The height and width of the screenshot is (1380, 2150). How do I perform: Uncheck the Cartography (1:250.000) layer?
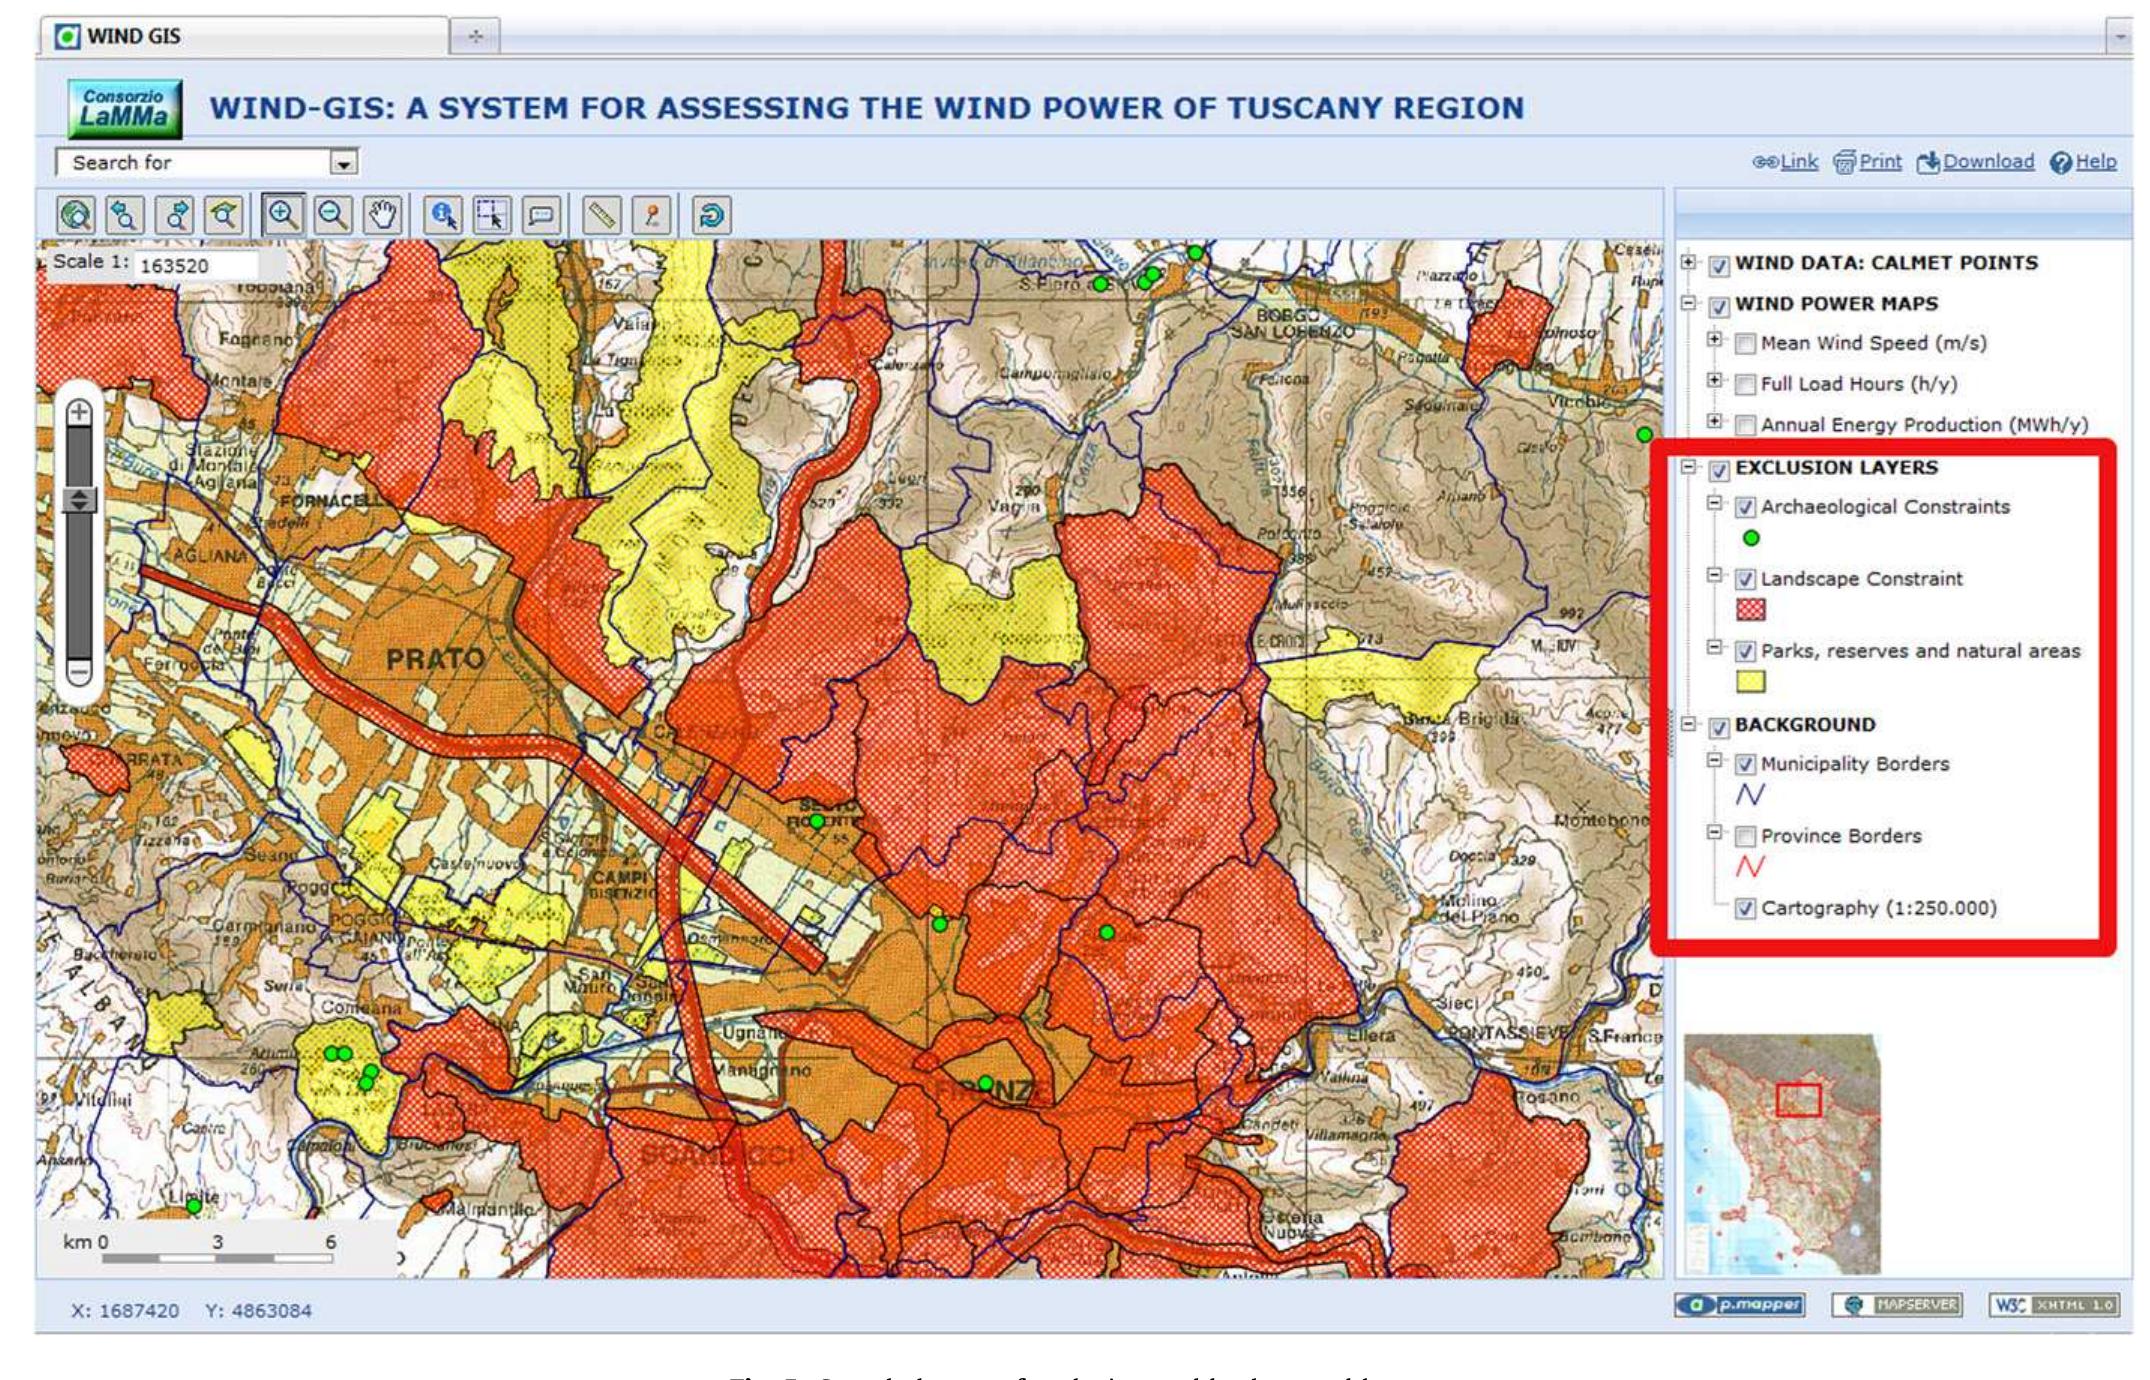(x=1747, y=908)
